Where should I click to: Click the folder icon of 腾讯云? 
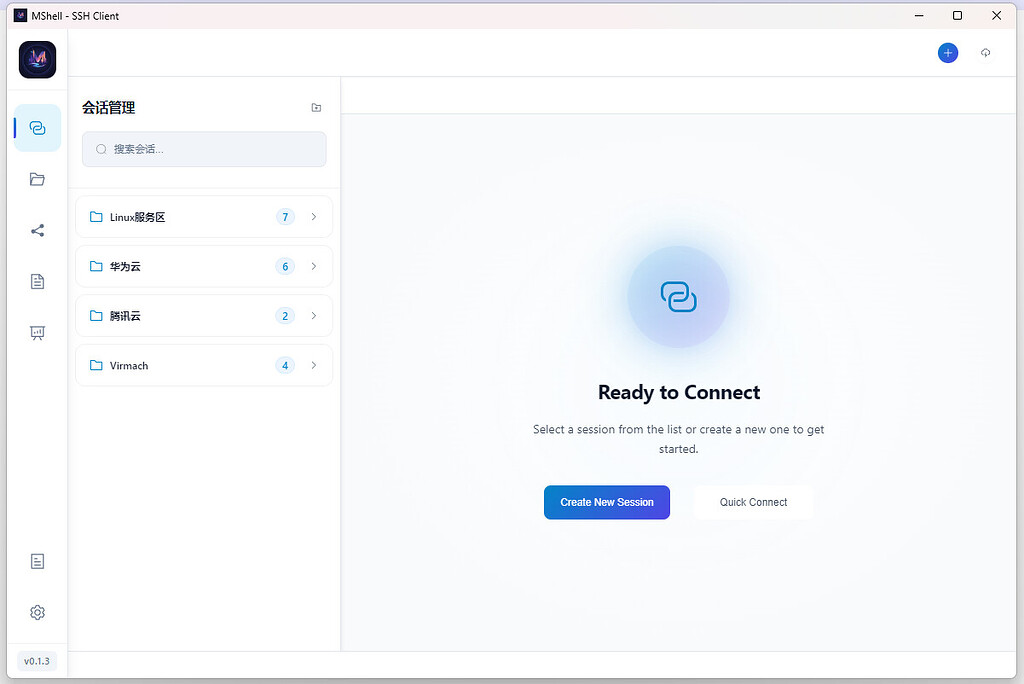click(96, 316)
